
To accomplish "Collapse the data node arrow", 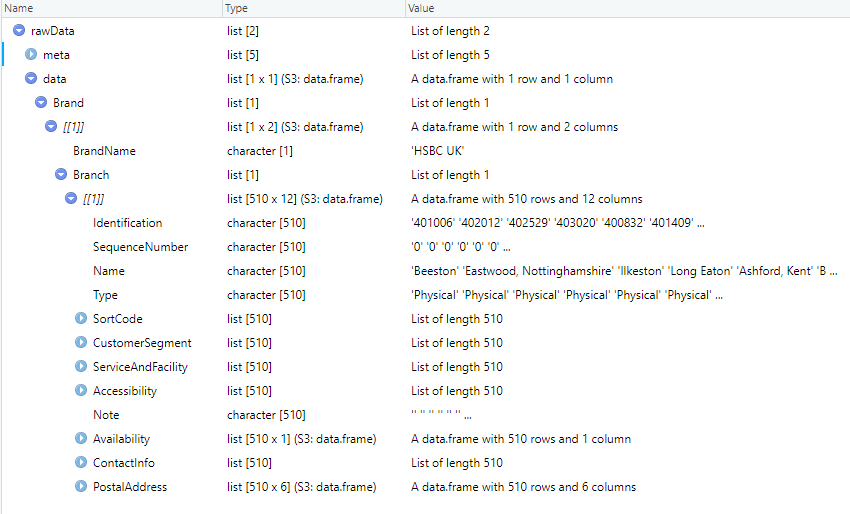I will point(31,79).
